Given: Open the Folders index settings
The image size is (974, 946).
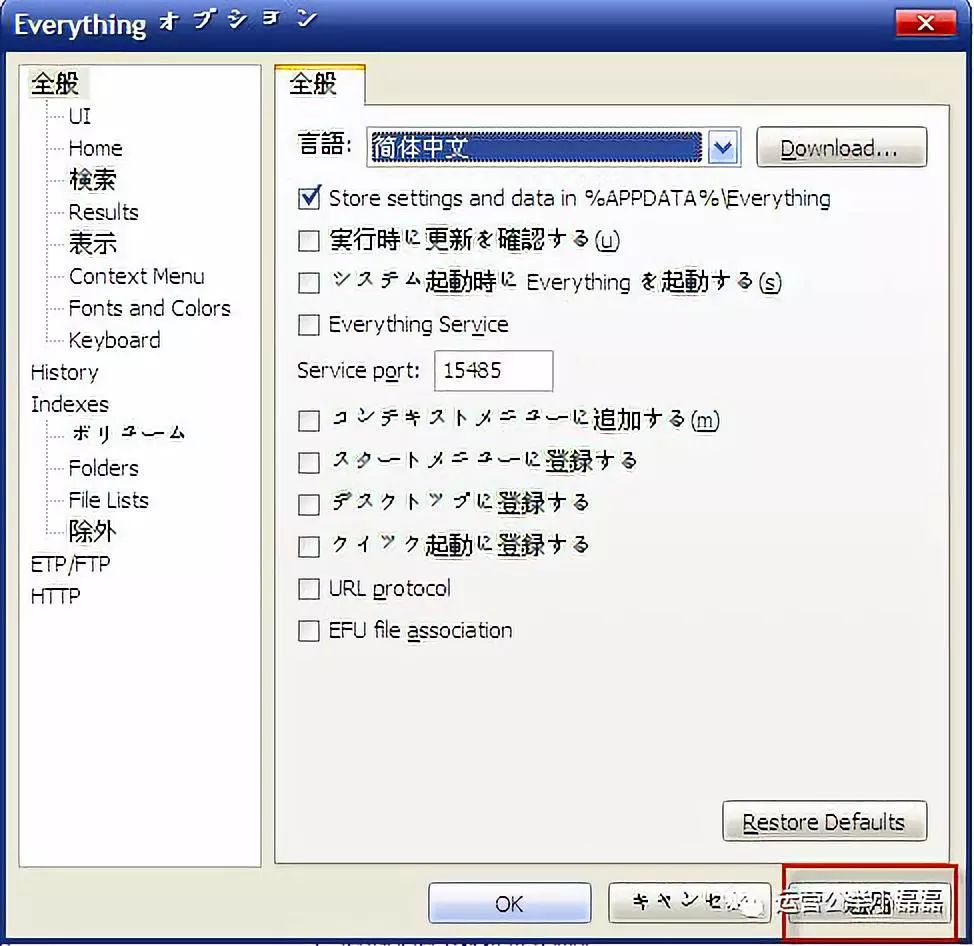Looking at the screenshot, I should (x=103, y=468).
